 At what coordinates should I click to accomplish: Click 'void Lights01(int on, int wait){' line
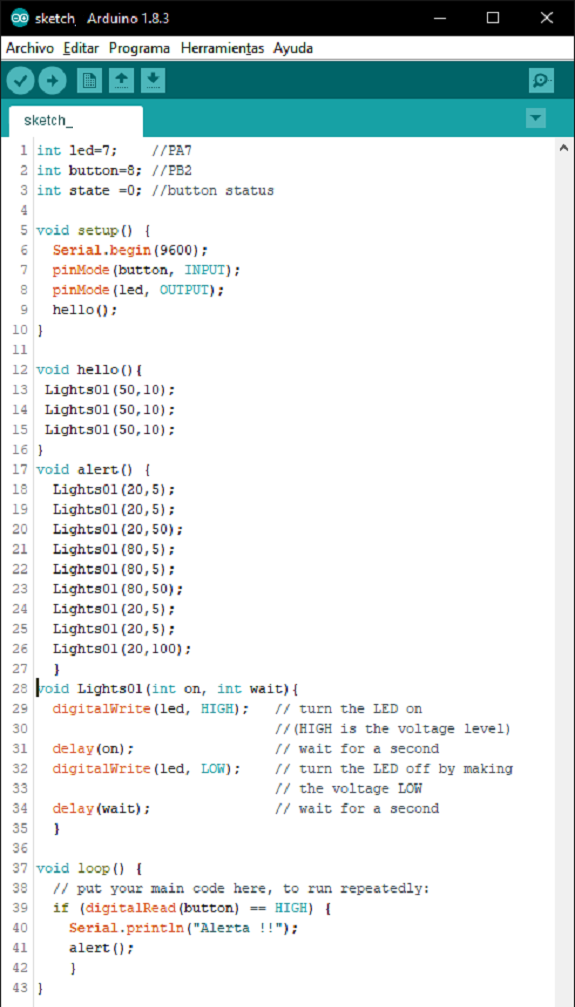click(x=168, y=689)
